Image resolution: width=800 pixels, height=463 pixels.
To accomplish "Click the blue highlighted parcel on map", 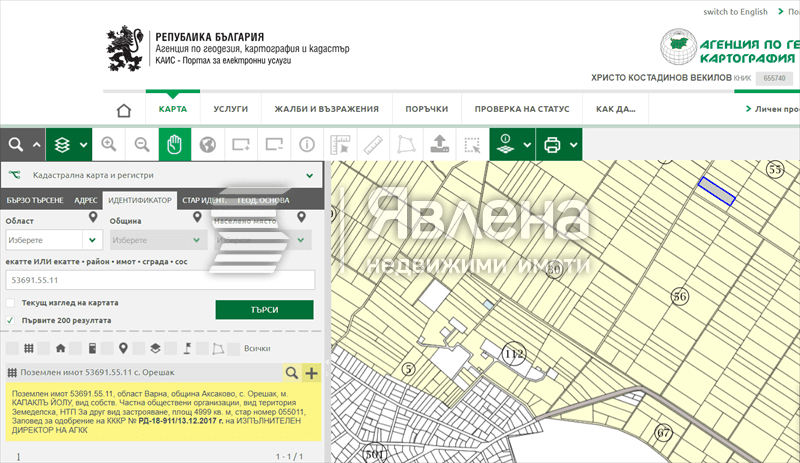I will coord(717,191).
